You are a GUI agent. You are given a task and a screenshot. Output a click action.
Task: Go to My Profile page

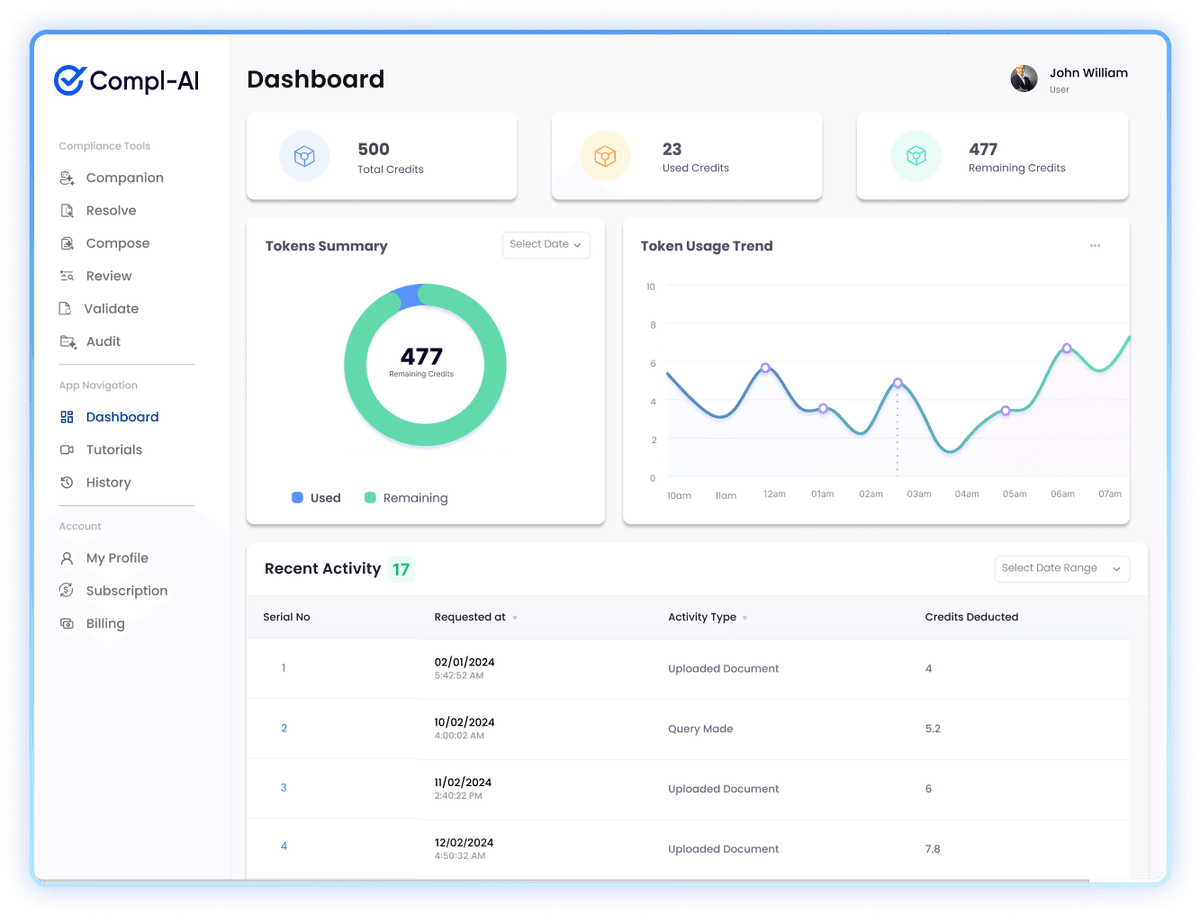coord(116,558)
